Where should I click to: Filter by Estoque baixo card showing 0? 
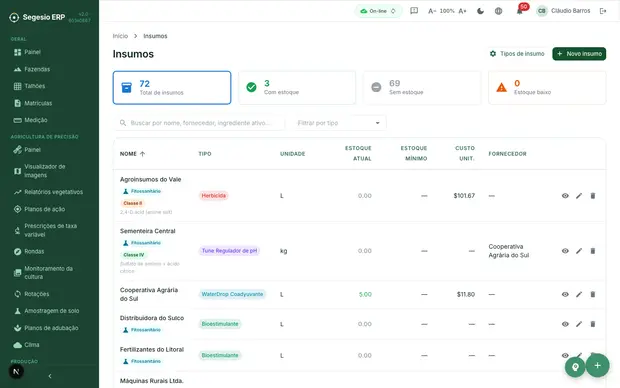(x=547, y=88)
